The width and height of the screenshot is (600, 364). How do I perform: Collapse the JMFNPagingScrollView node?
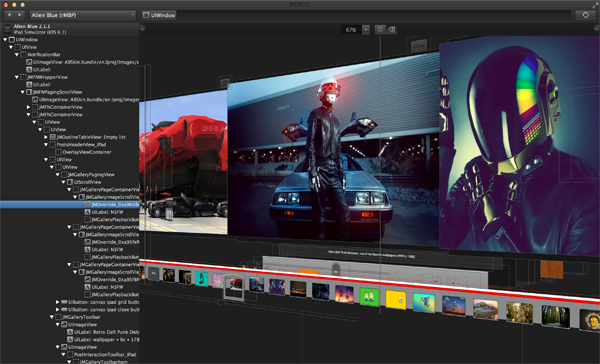pyautogui.click(x=23, y=92)
